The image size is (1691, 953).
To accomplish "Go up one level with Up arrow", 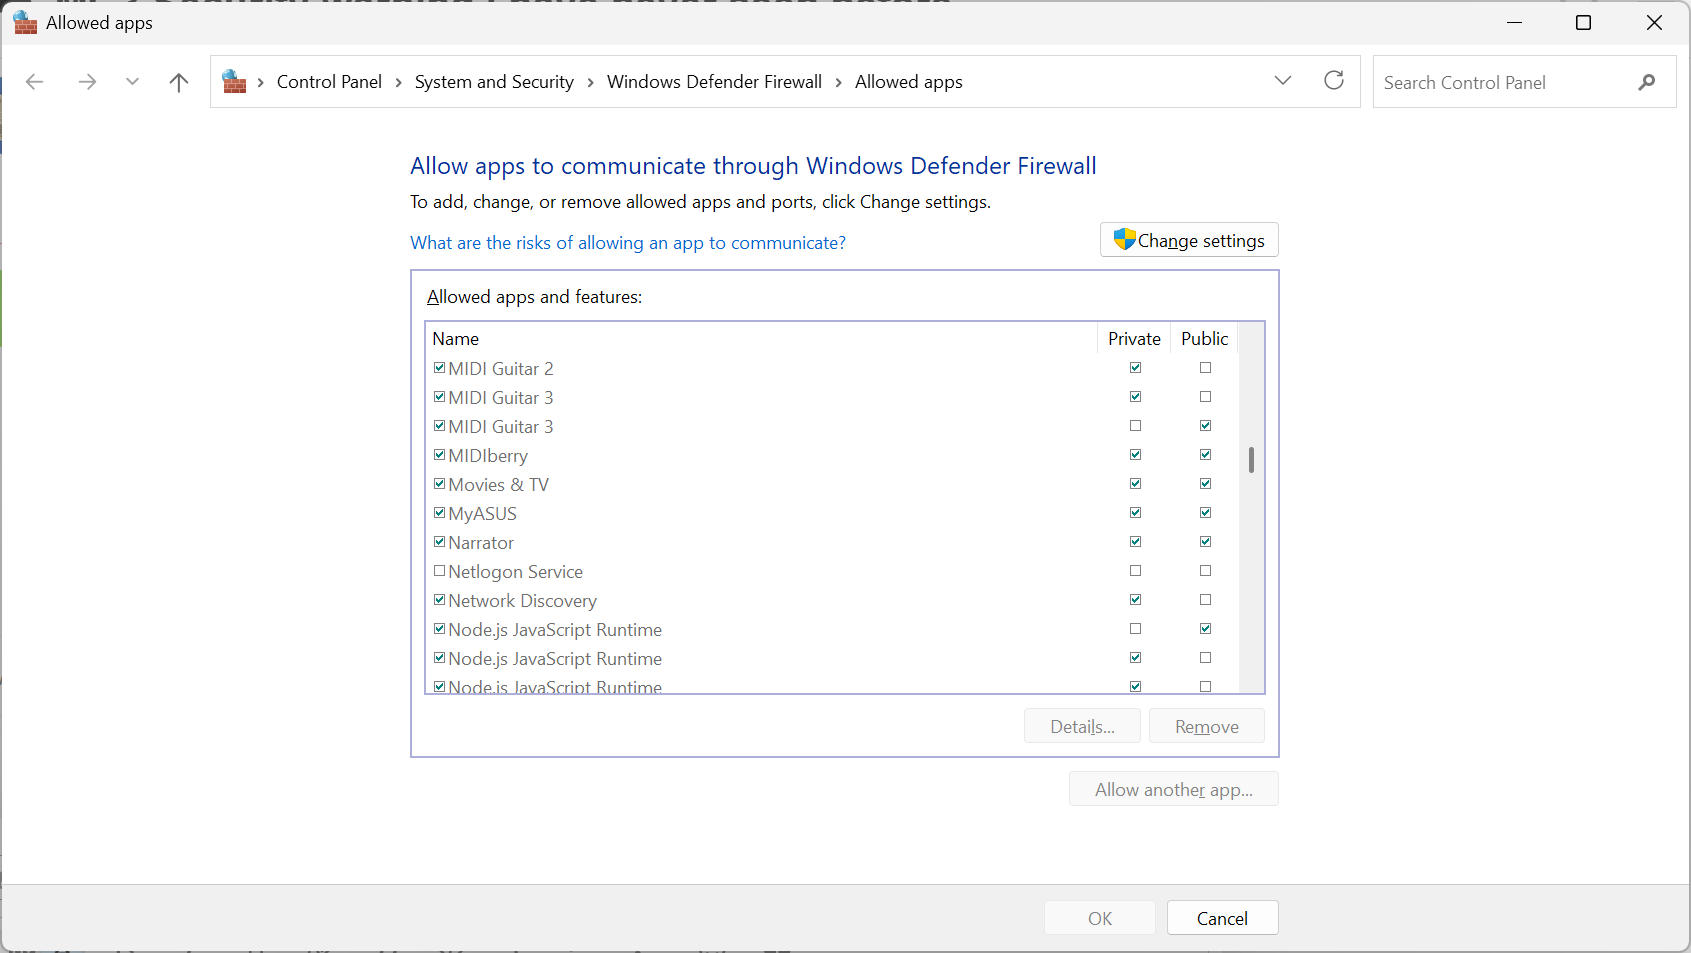I will point(179,82).
